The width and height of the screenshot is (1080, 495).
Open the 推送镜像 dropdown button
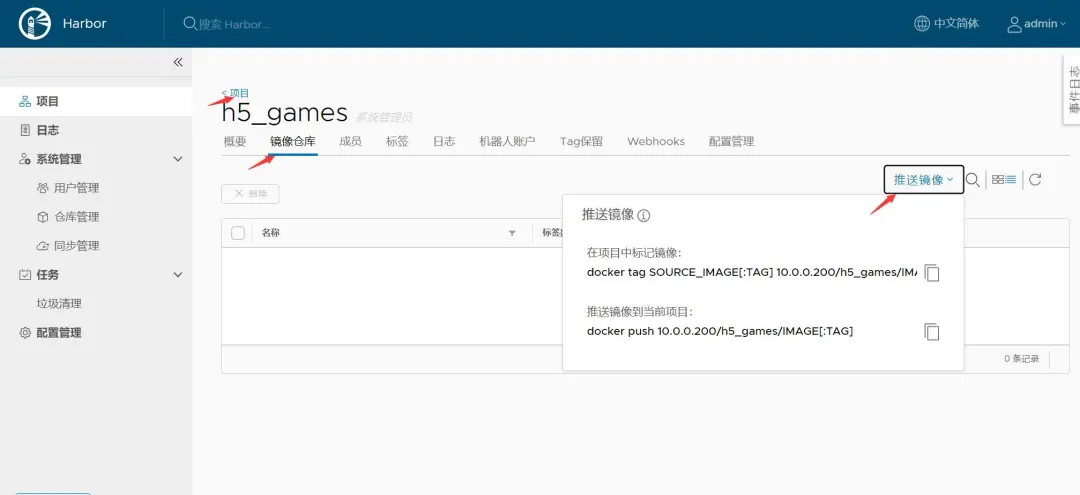coord(924,180)
